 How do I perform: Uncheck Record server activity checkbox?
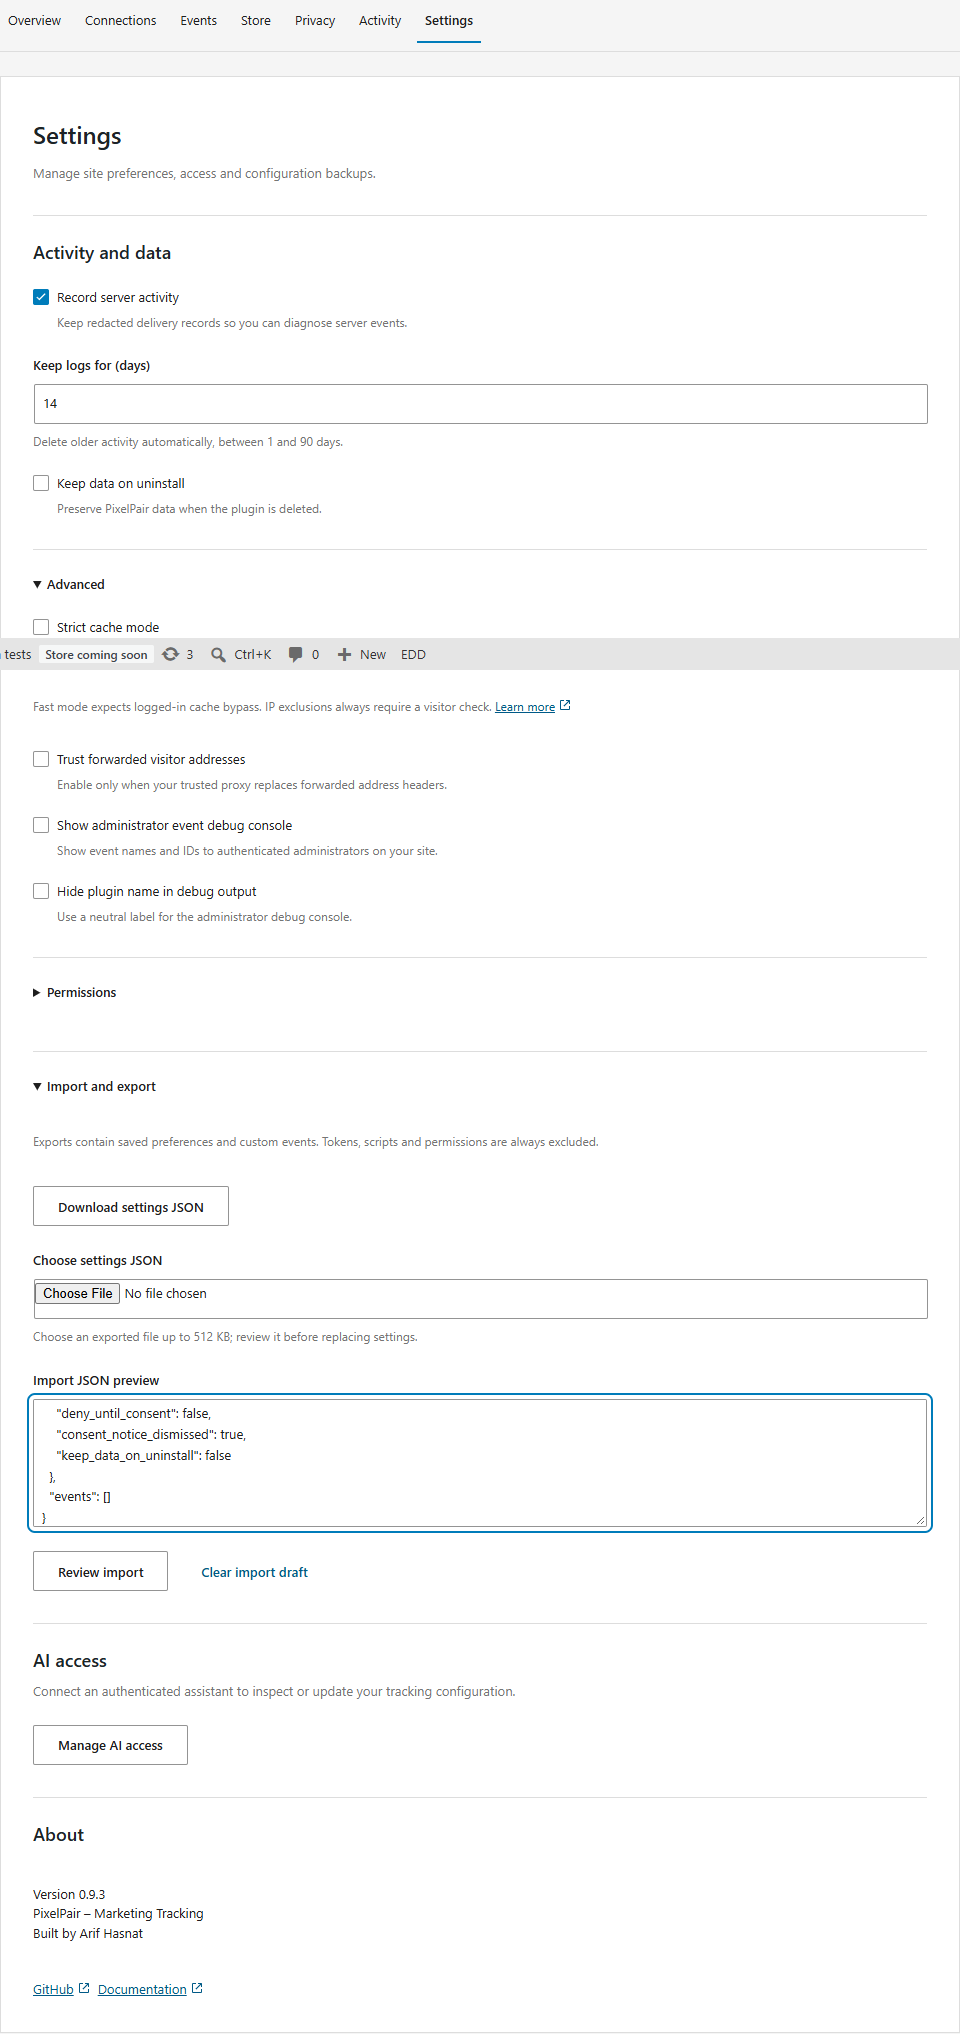pos(41,297)
